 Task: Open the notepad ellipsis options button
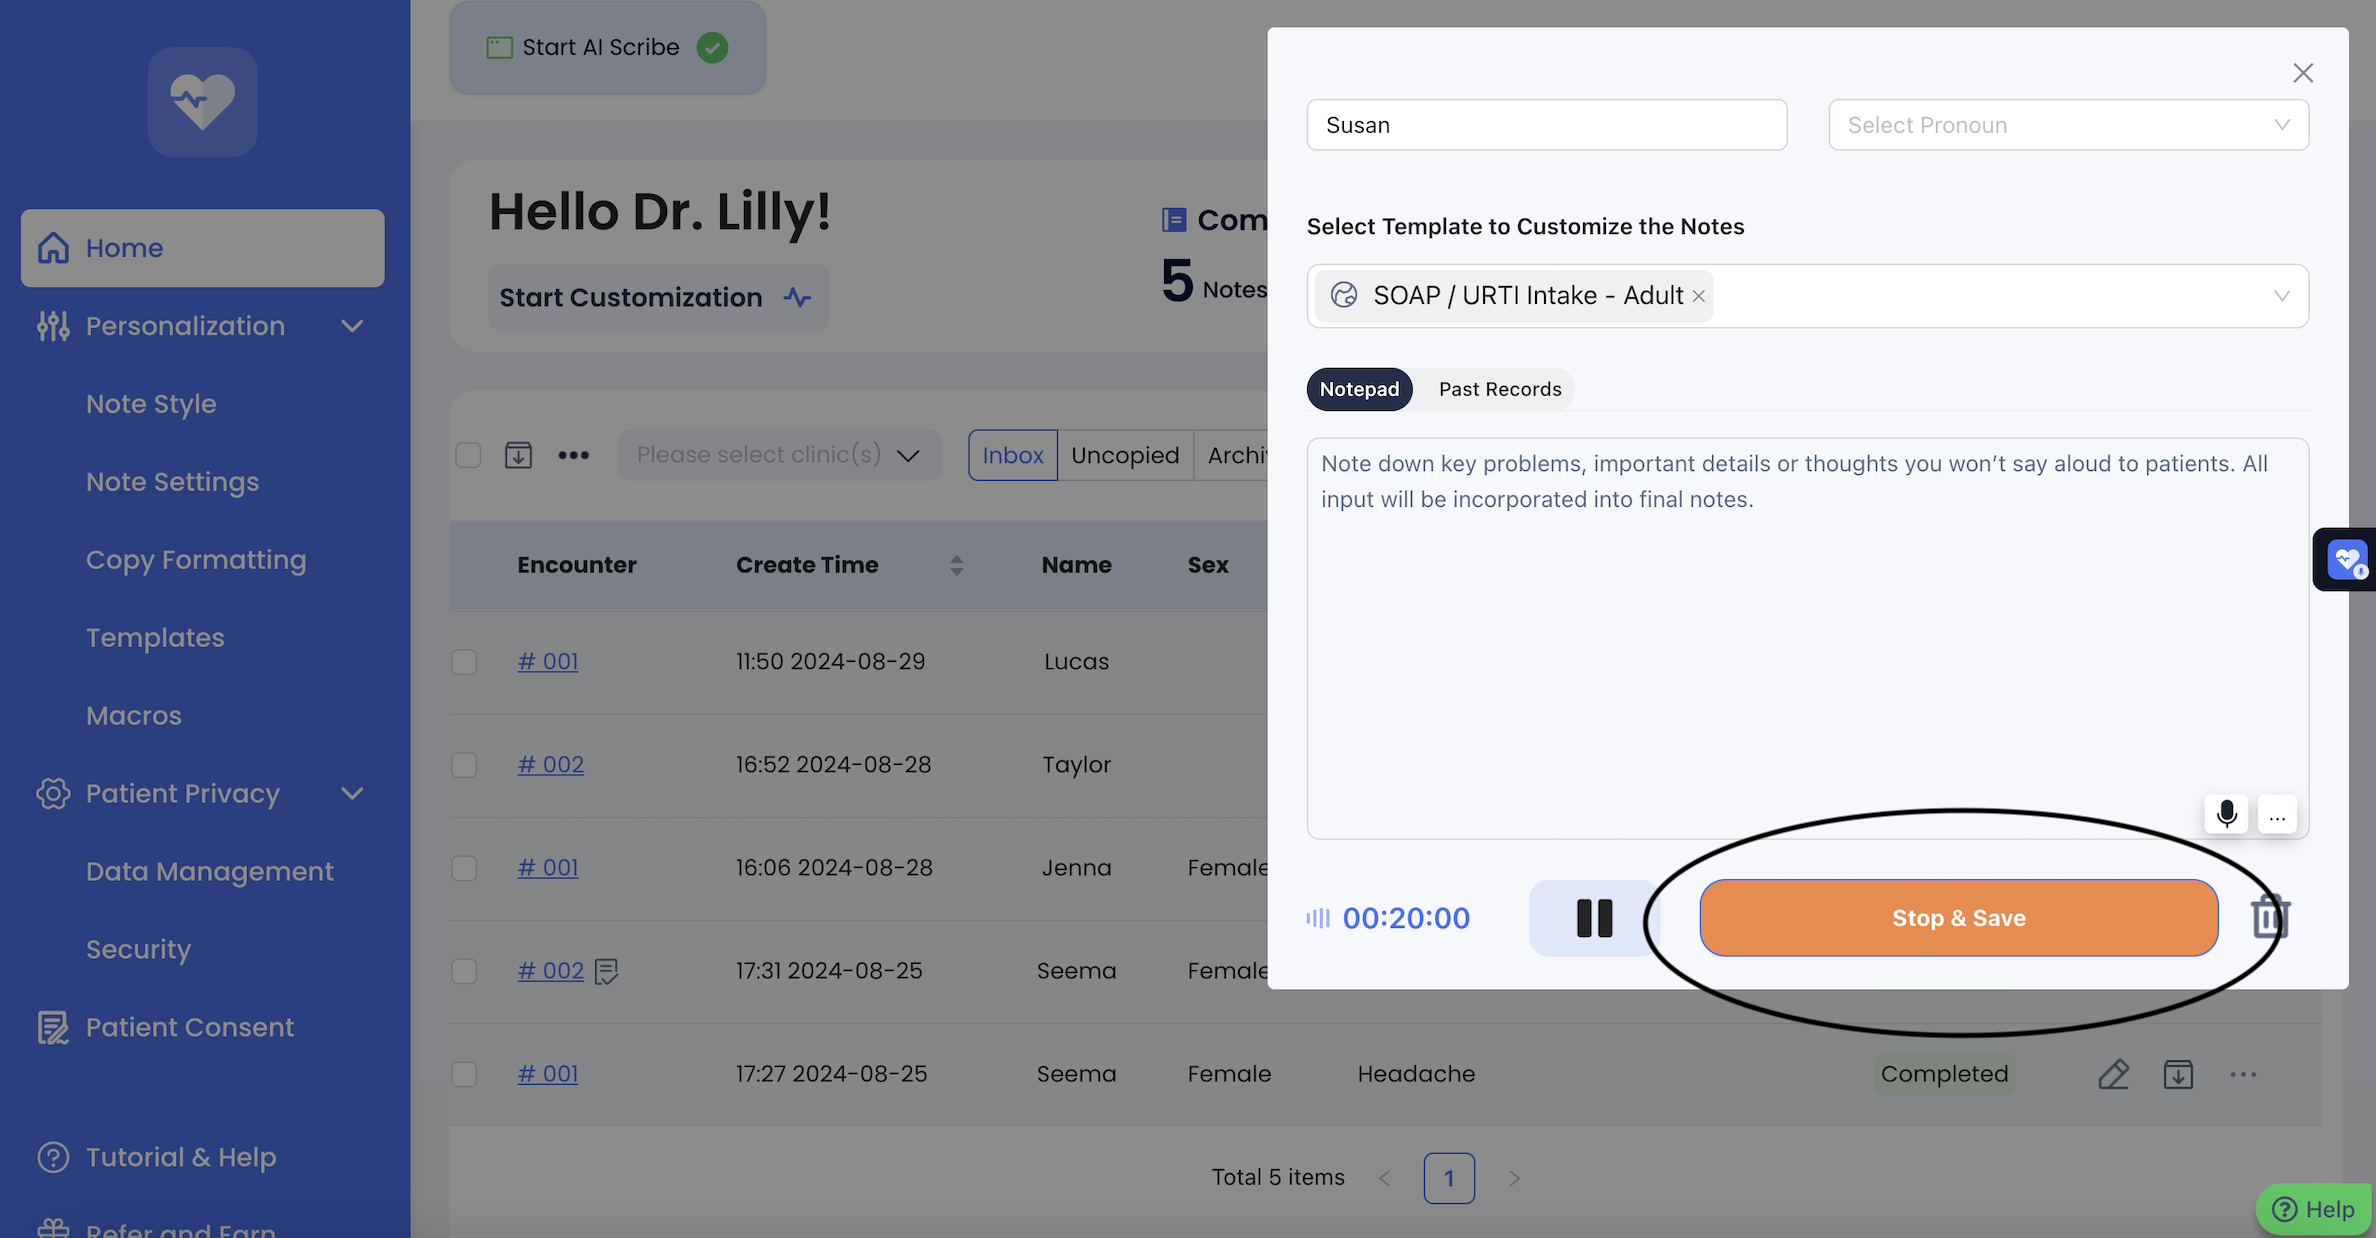(2277, 815)
